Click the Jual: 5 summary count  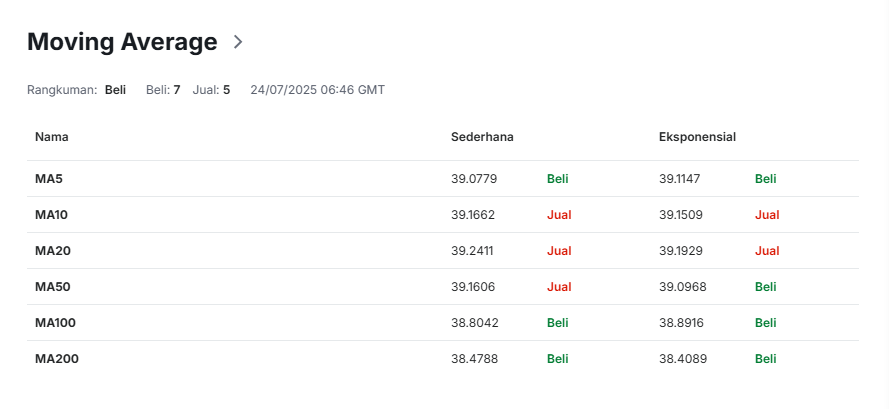click(211, 90)
